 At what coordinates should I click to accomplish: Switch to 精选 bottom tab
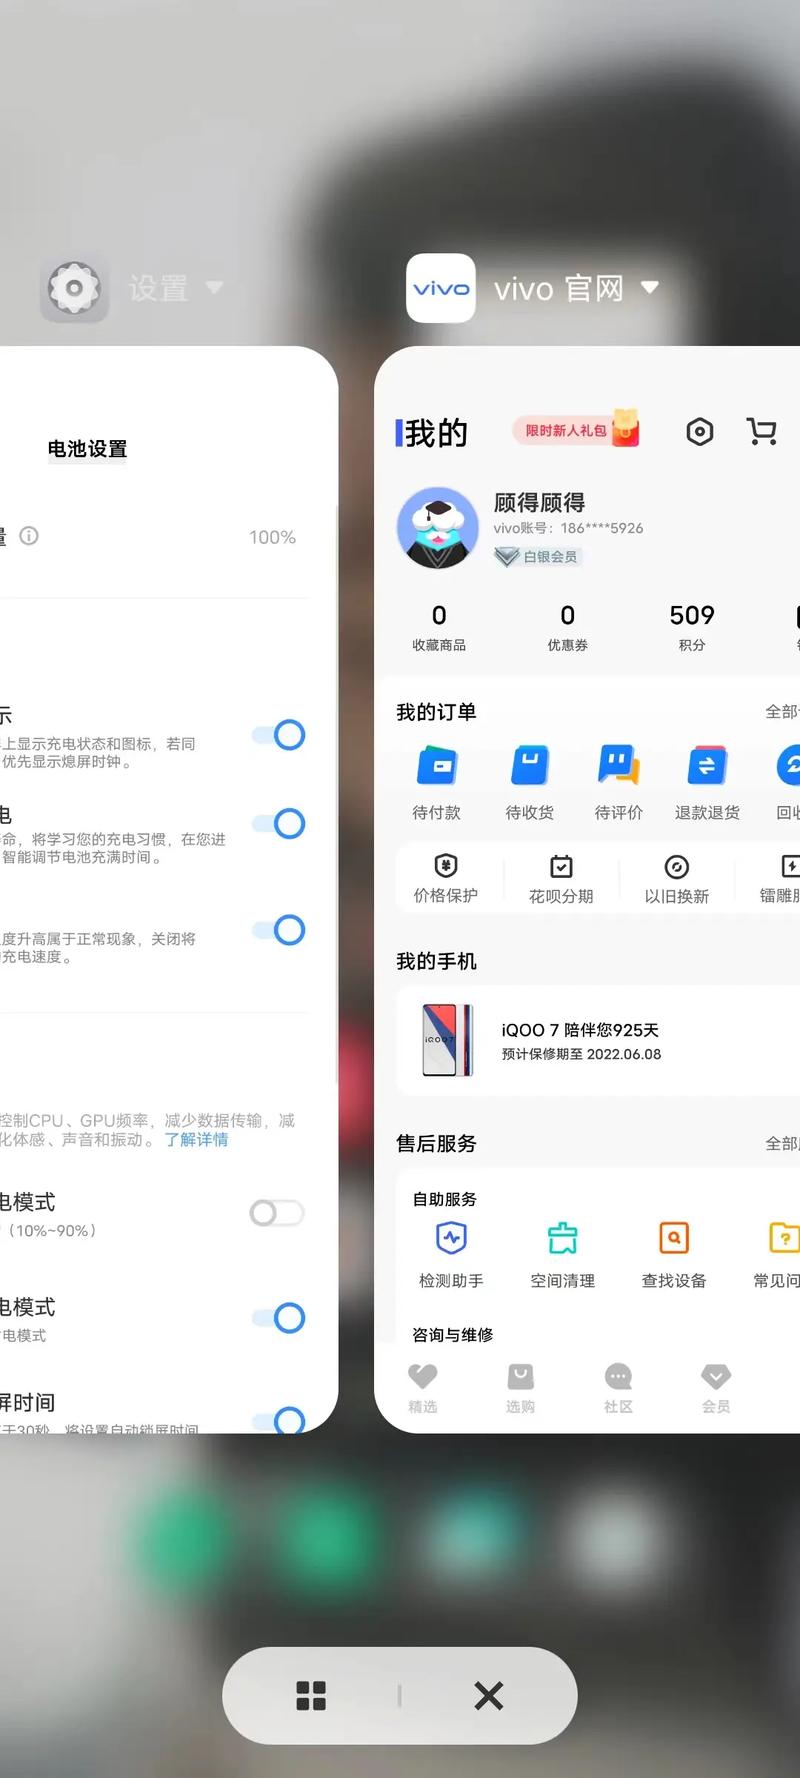[423, 1388]
